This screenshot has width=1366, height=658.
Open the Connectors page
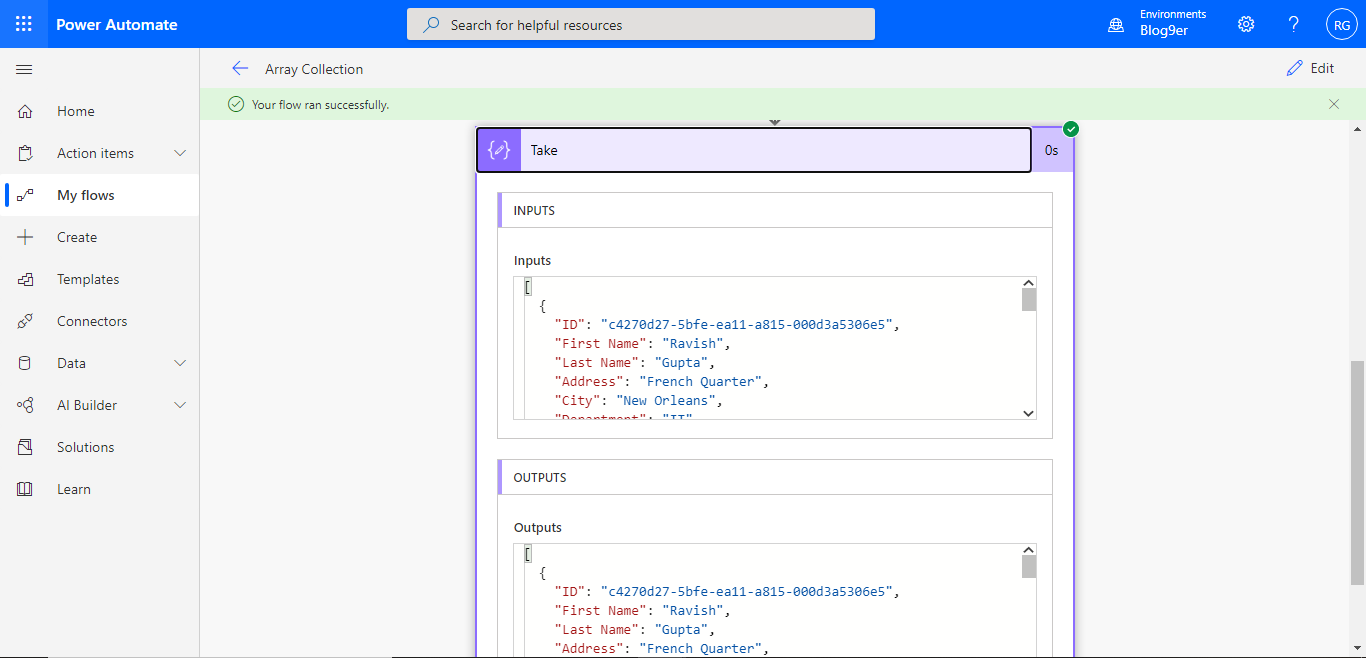coord(92,320)
